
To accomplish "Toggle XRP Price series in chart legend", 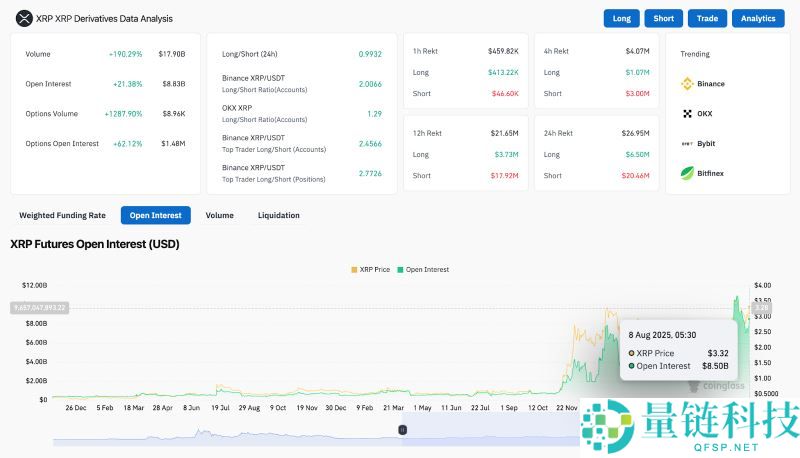I will coord(373,269).
